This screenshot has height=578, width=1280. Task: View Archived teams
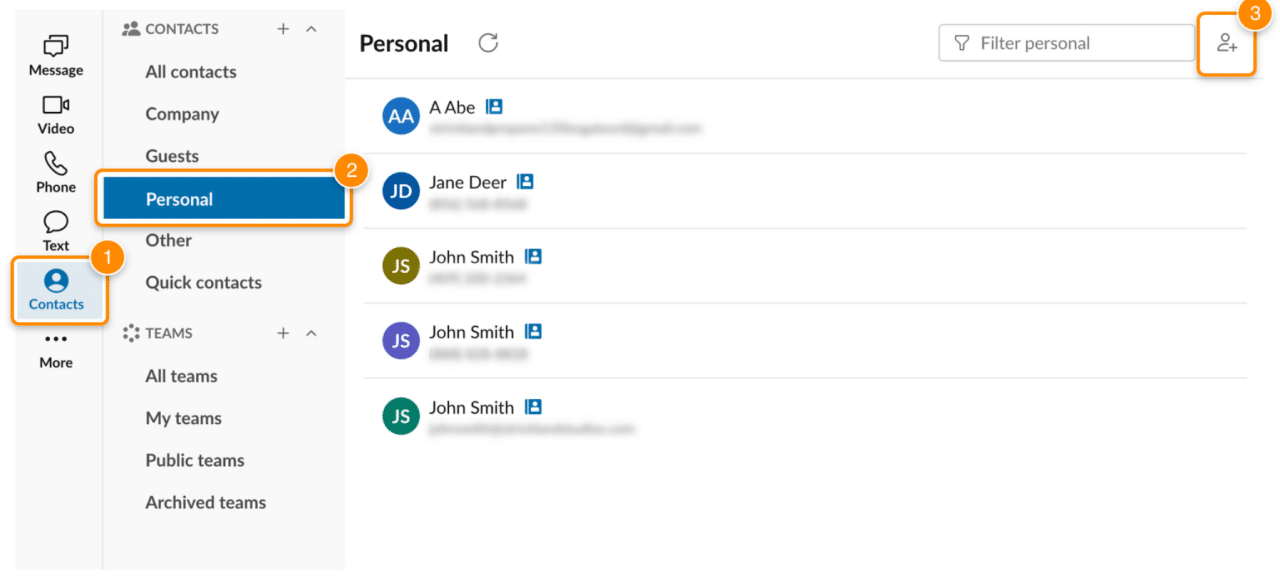(205, 502)
